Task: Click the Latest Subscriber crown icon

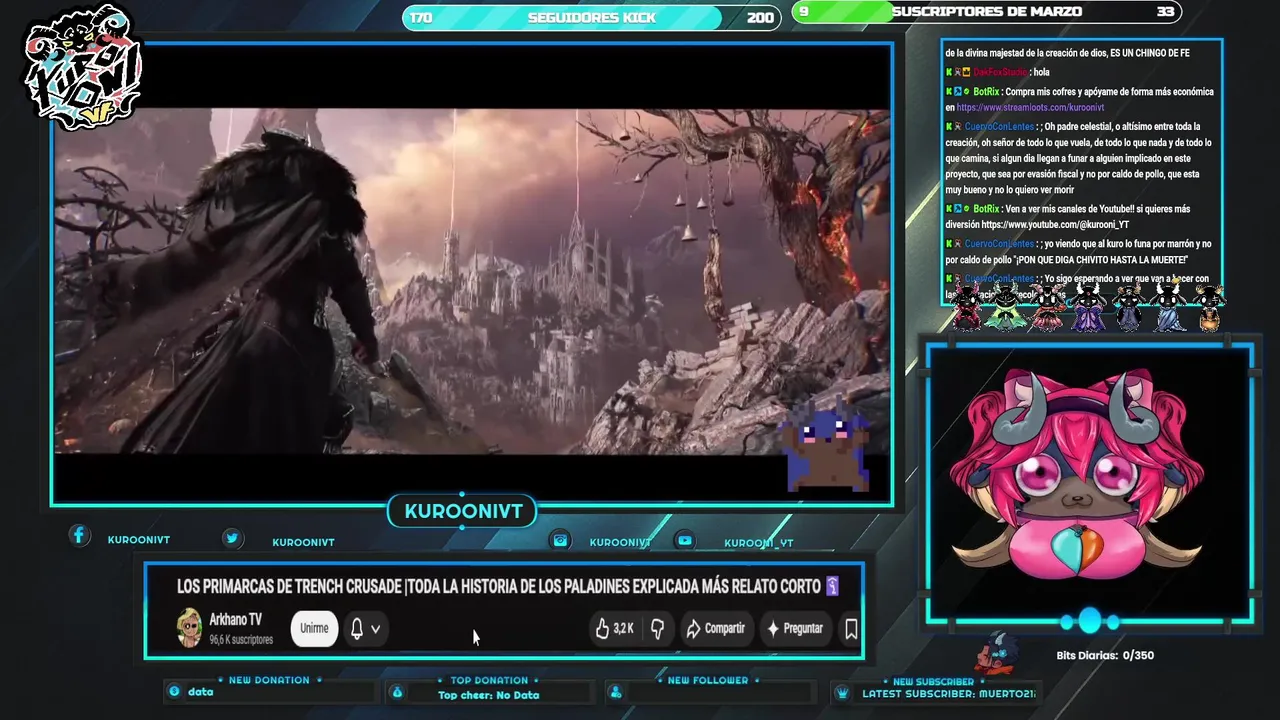Action: [842, 693]
